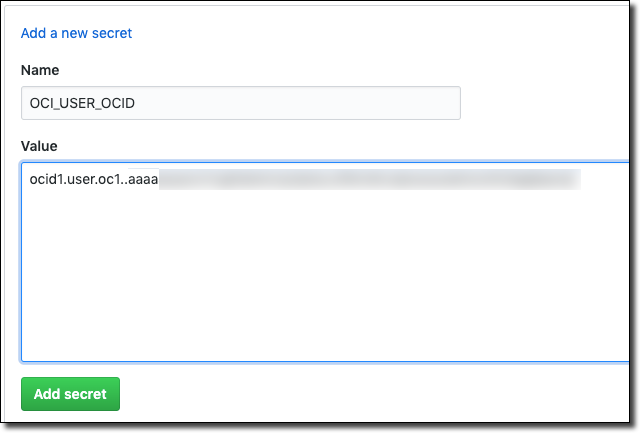Viewport: 640px width, 433px height.
Task: Click the blurred portion of the secret value
Action: click(x=370, y=180)
